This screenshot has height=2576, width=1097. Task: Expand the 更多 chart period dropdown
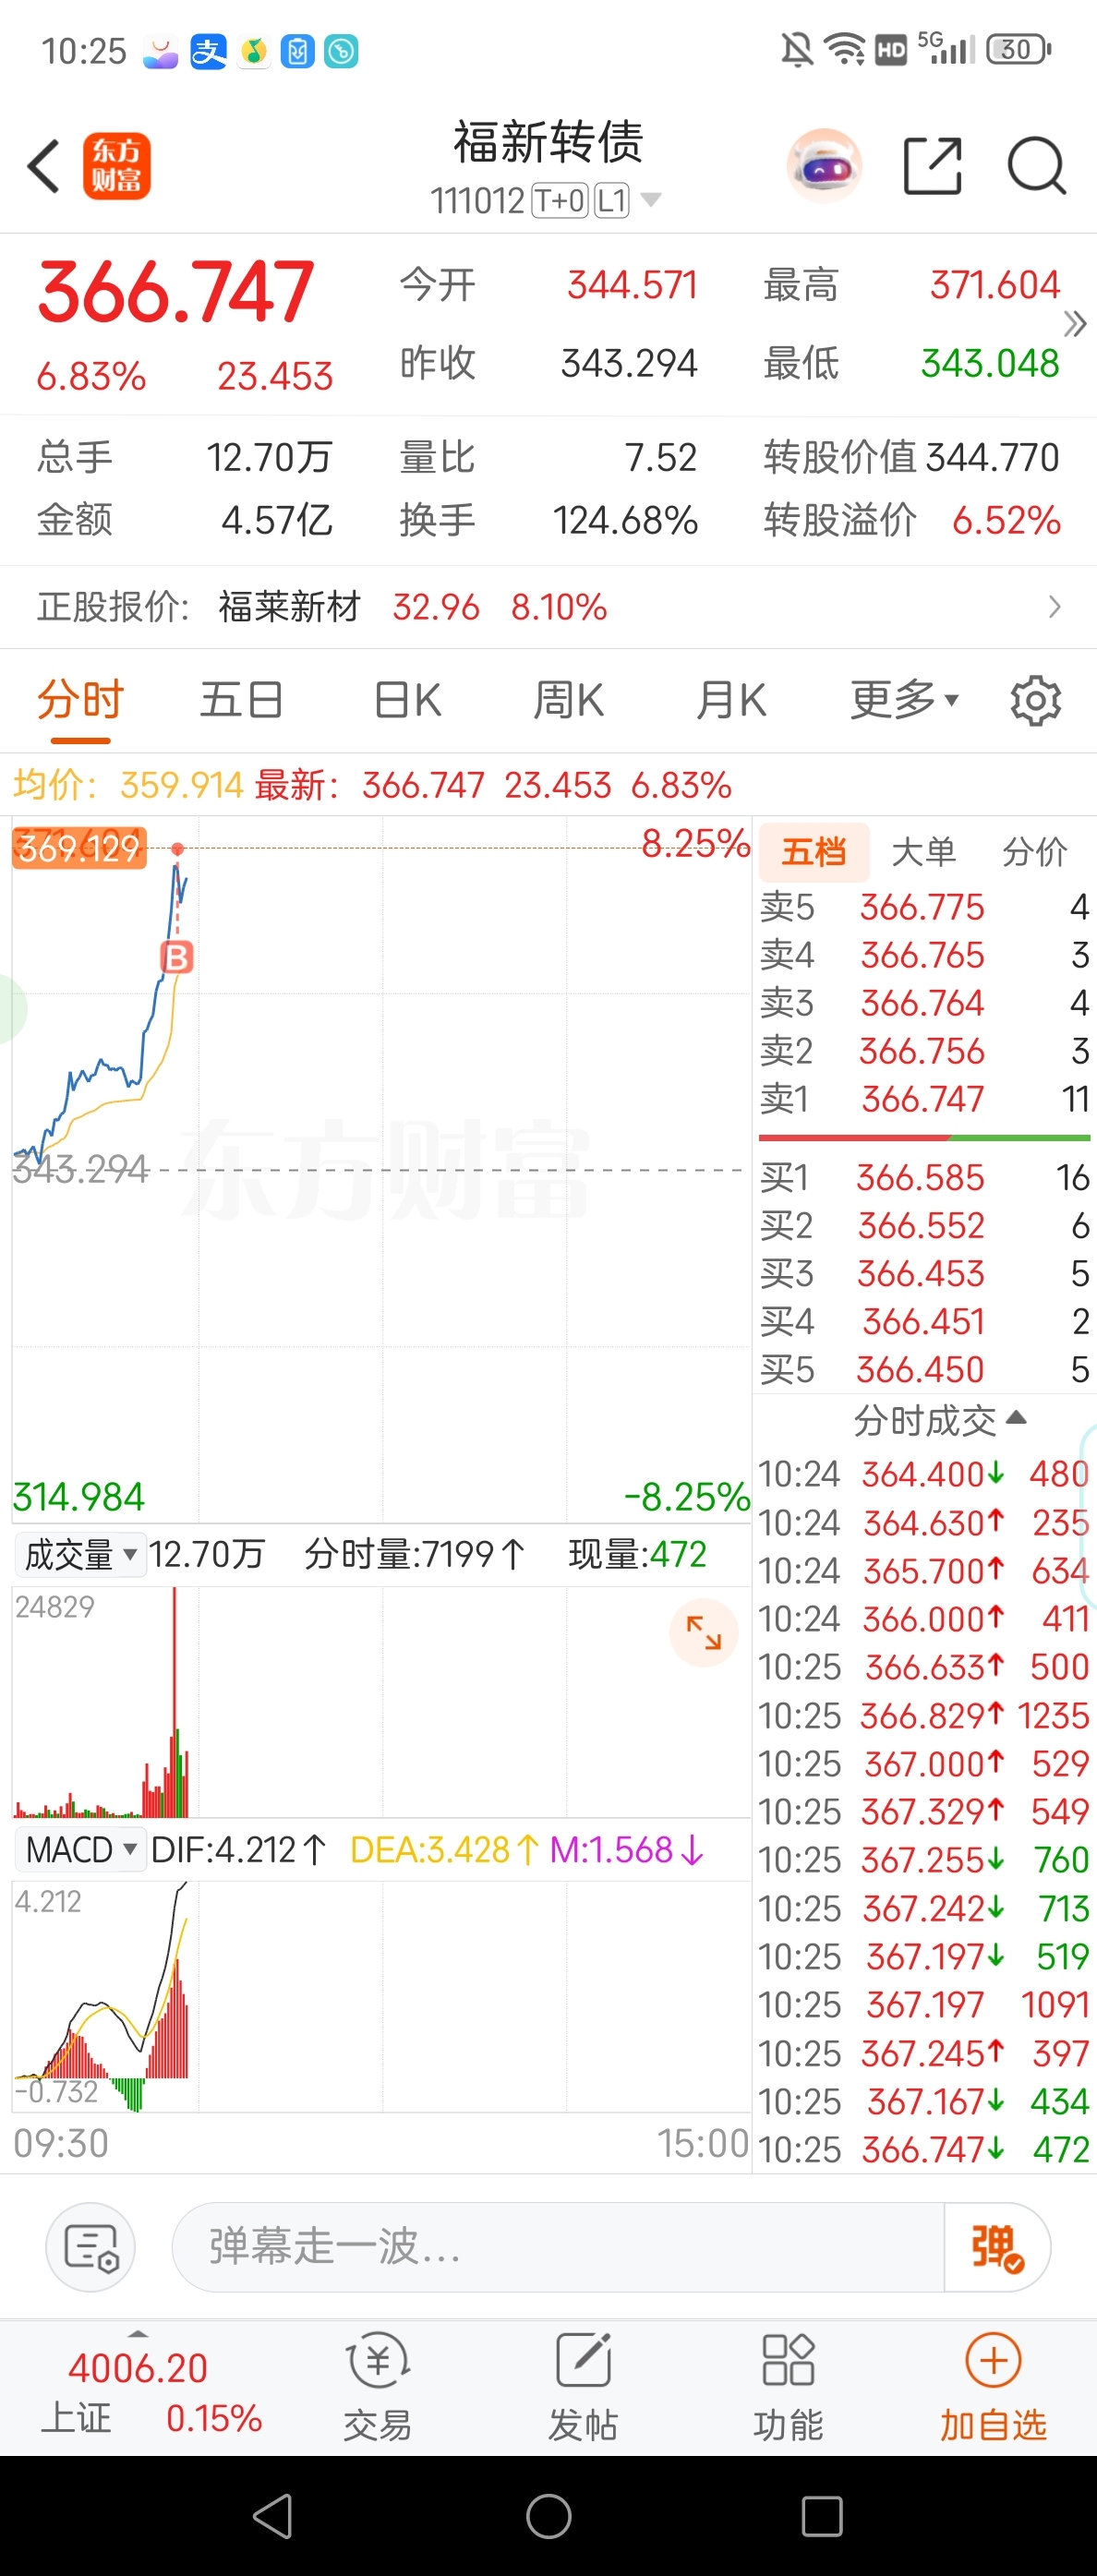(904, 700)
